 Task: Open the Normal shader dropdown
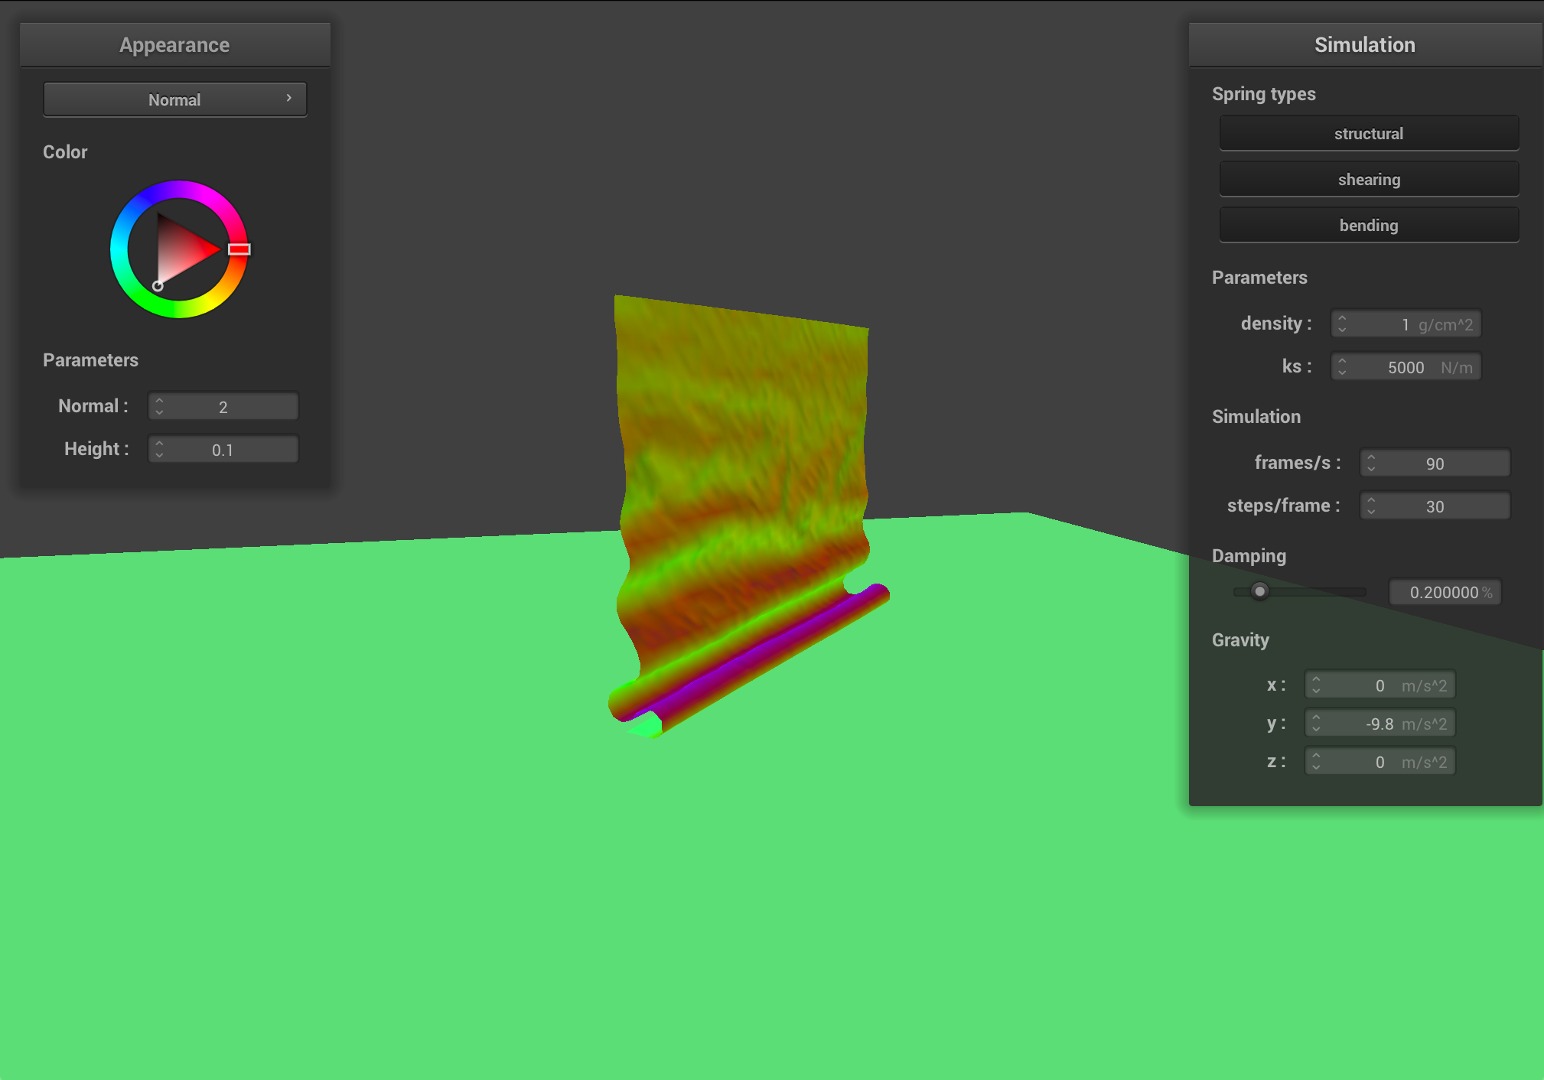[x=175, y=100]
